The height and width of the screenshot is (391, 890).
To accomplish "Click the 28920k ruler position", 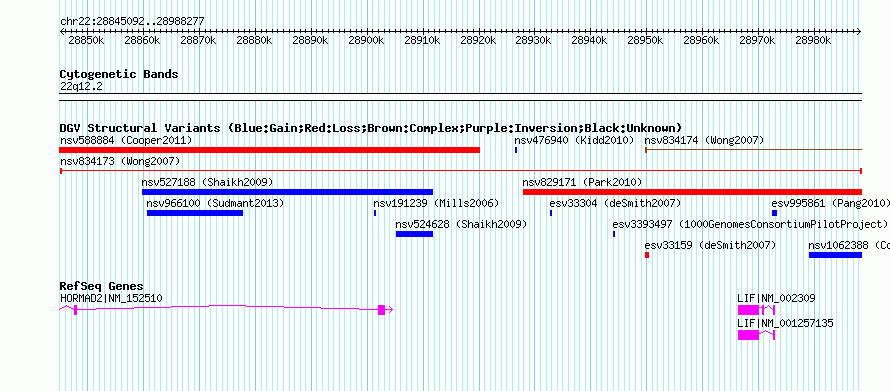I will pyautogui.click(x=478, y=40).
